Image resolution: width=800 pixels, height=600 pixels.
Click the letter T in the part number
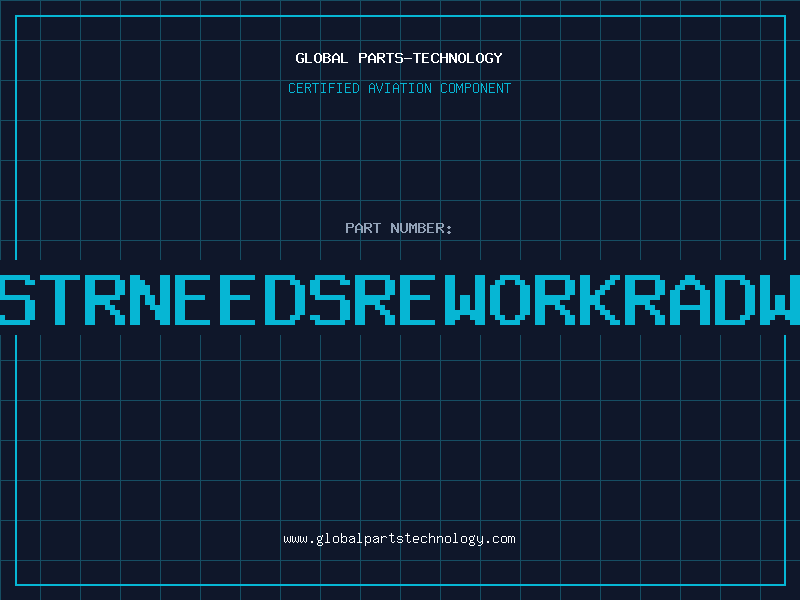point(60,299)
